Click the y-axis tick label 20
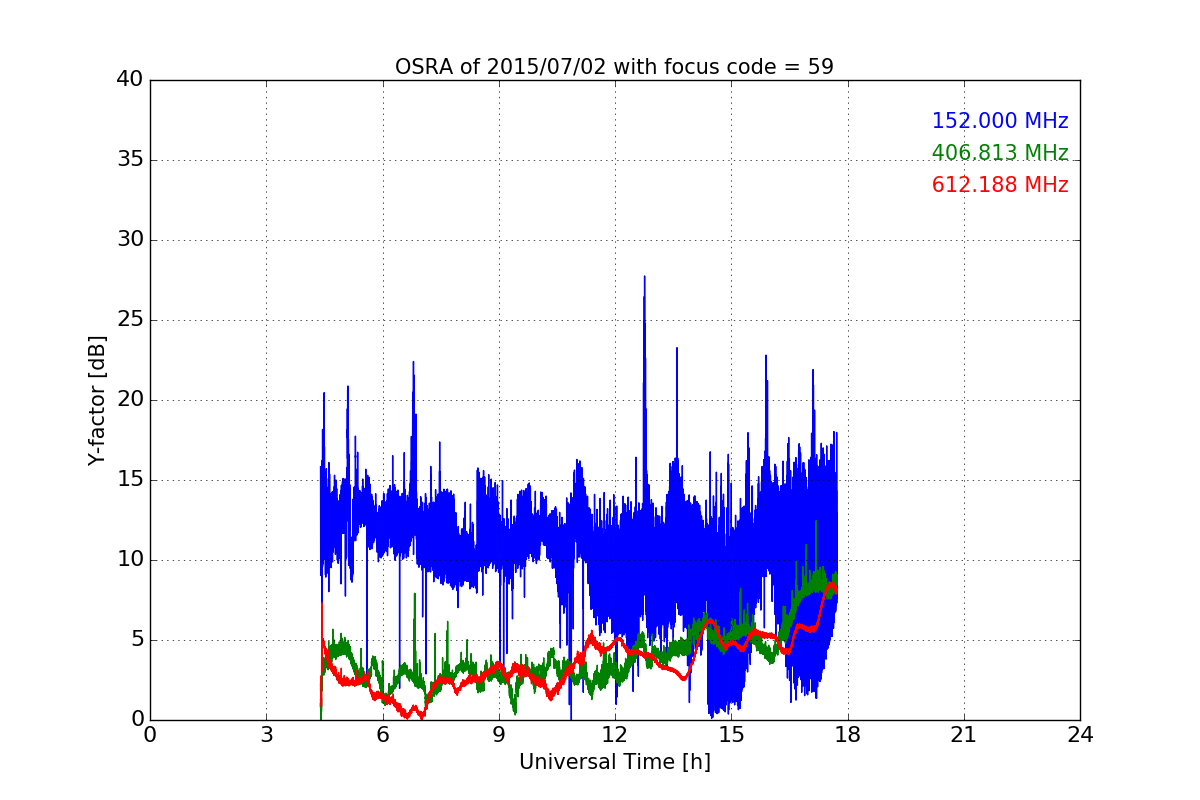 pos(130,400)
